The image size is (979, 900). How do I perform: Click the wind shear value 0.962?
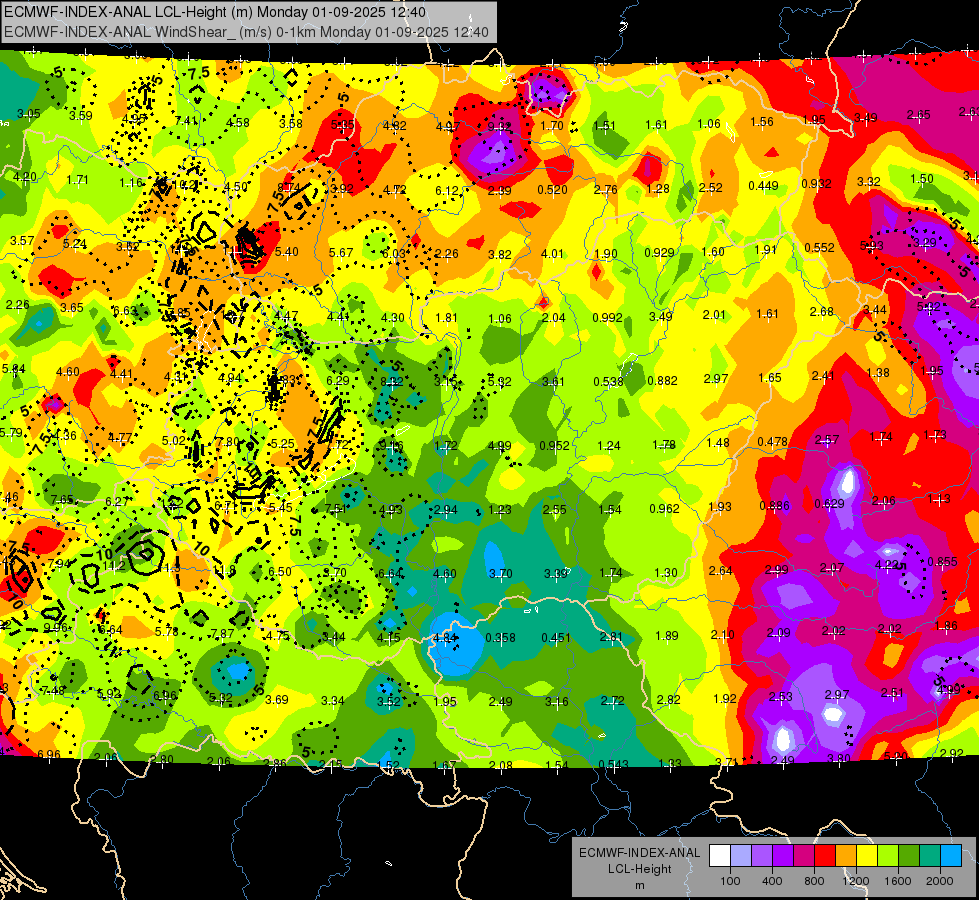coord(664,508)
